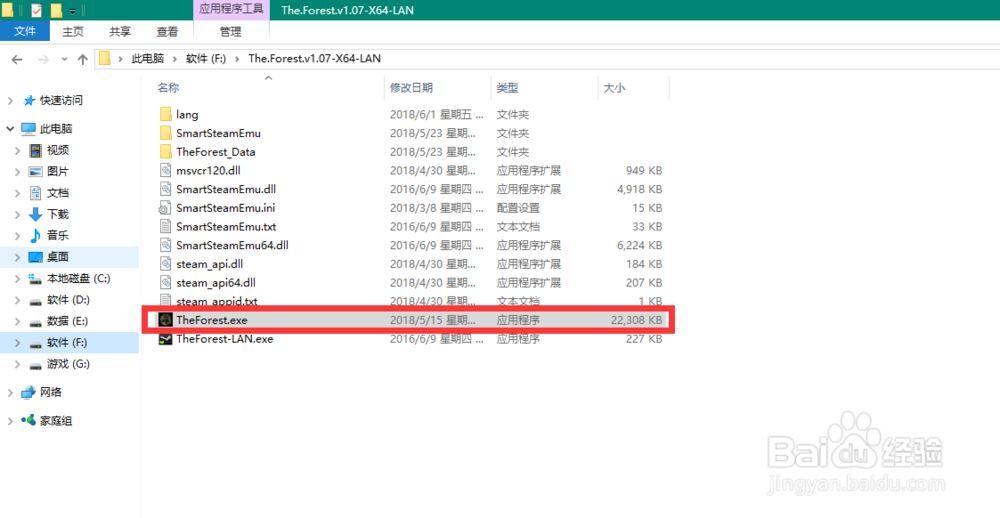Select 数据 (E:) drive in the sidebar
1000x518 pixels.
pos(69,321)
